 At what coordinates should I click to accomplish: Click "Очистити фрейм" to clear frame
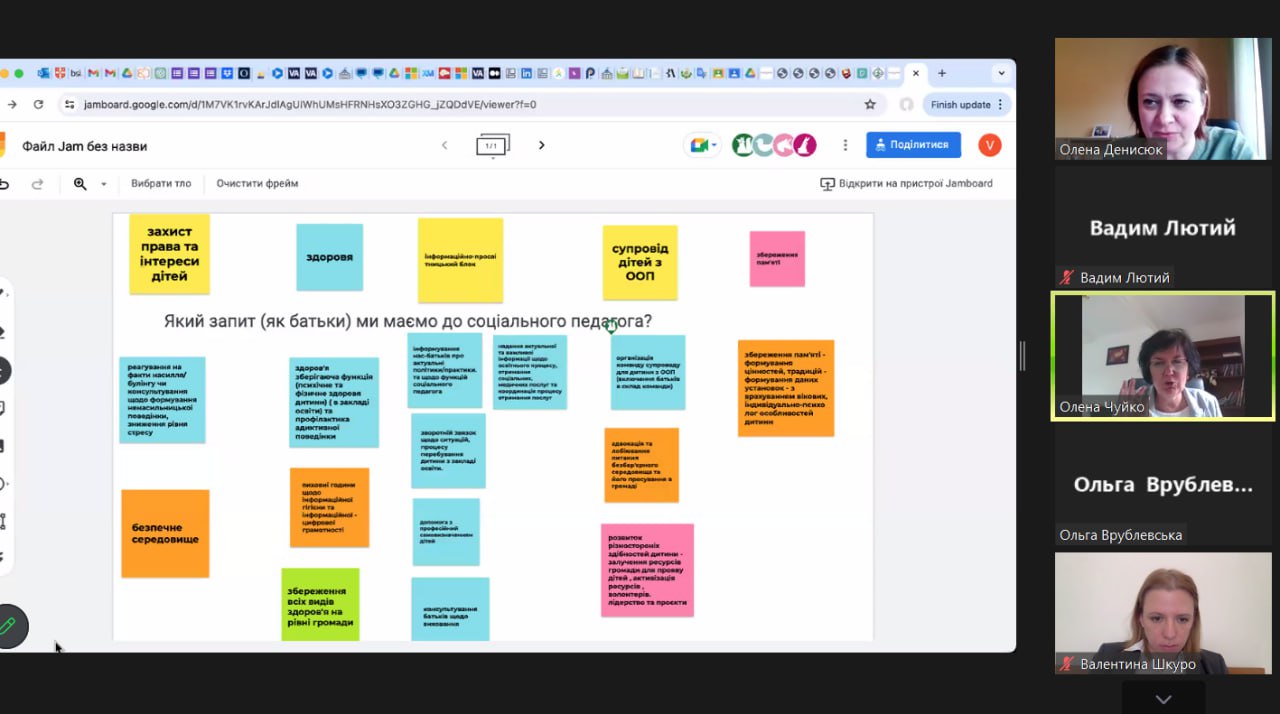(x=257, y=184)
